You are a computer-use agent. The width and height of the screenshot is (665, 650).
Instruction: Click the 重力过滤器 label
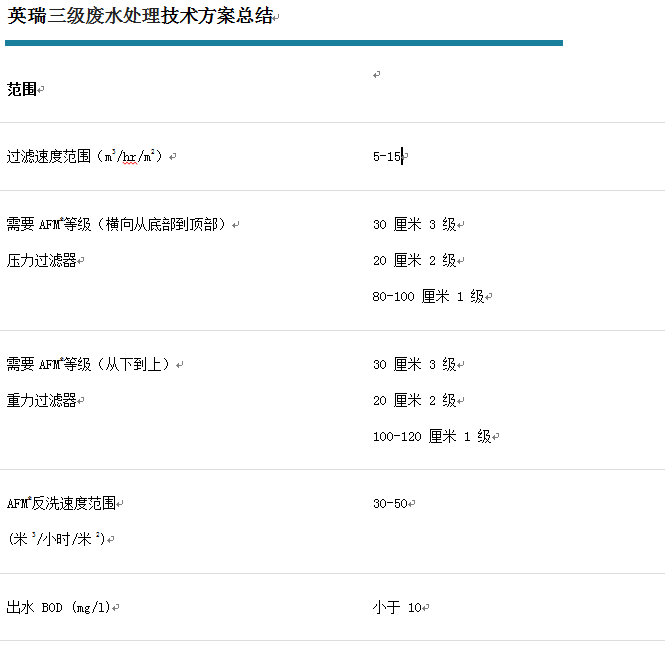[42, 400]
